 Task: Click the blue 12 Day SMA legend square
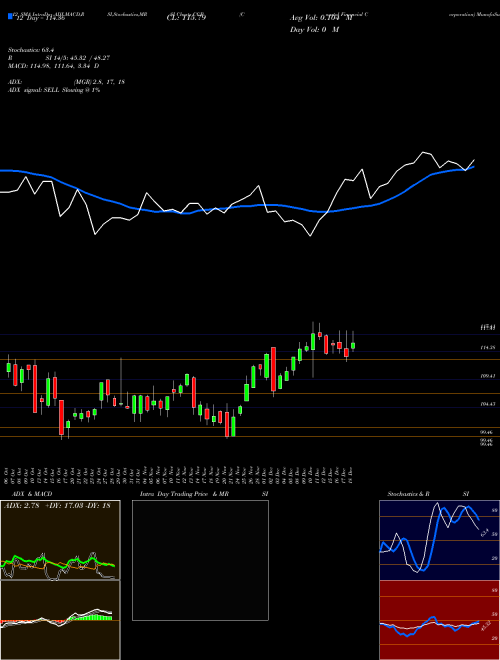click(11, 16)
